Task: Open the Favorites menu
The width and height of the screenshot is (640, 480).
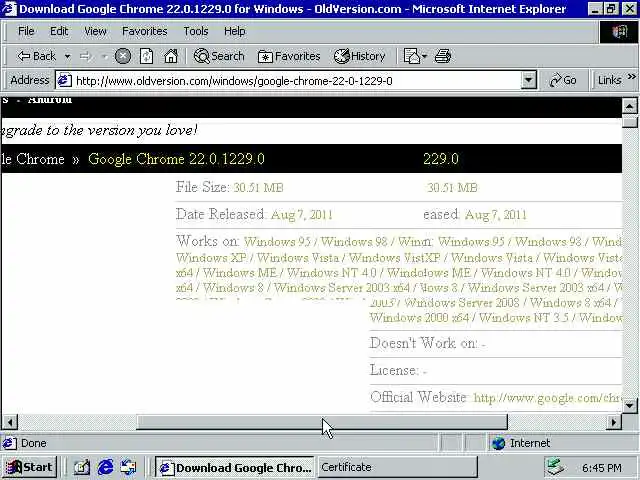Action: [144, 31]
